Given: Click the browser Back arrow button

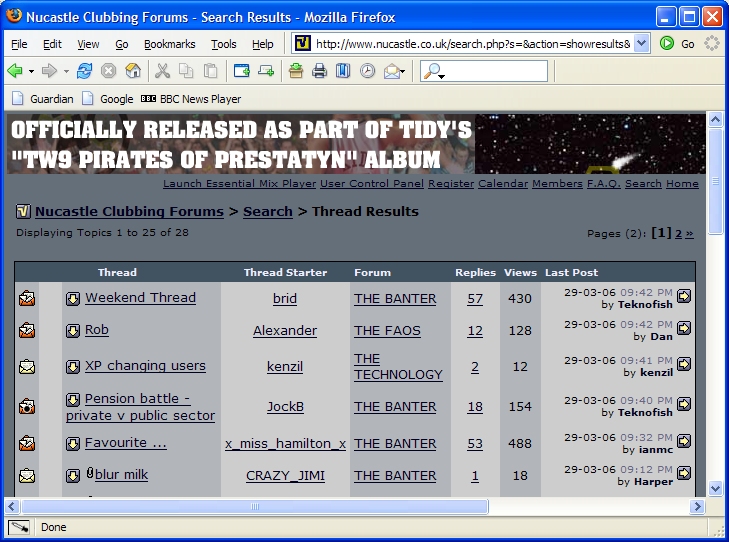Looking at the screenshot, I should click(15, 71).
